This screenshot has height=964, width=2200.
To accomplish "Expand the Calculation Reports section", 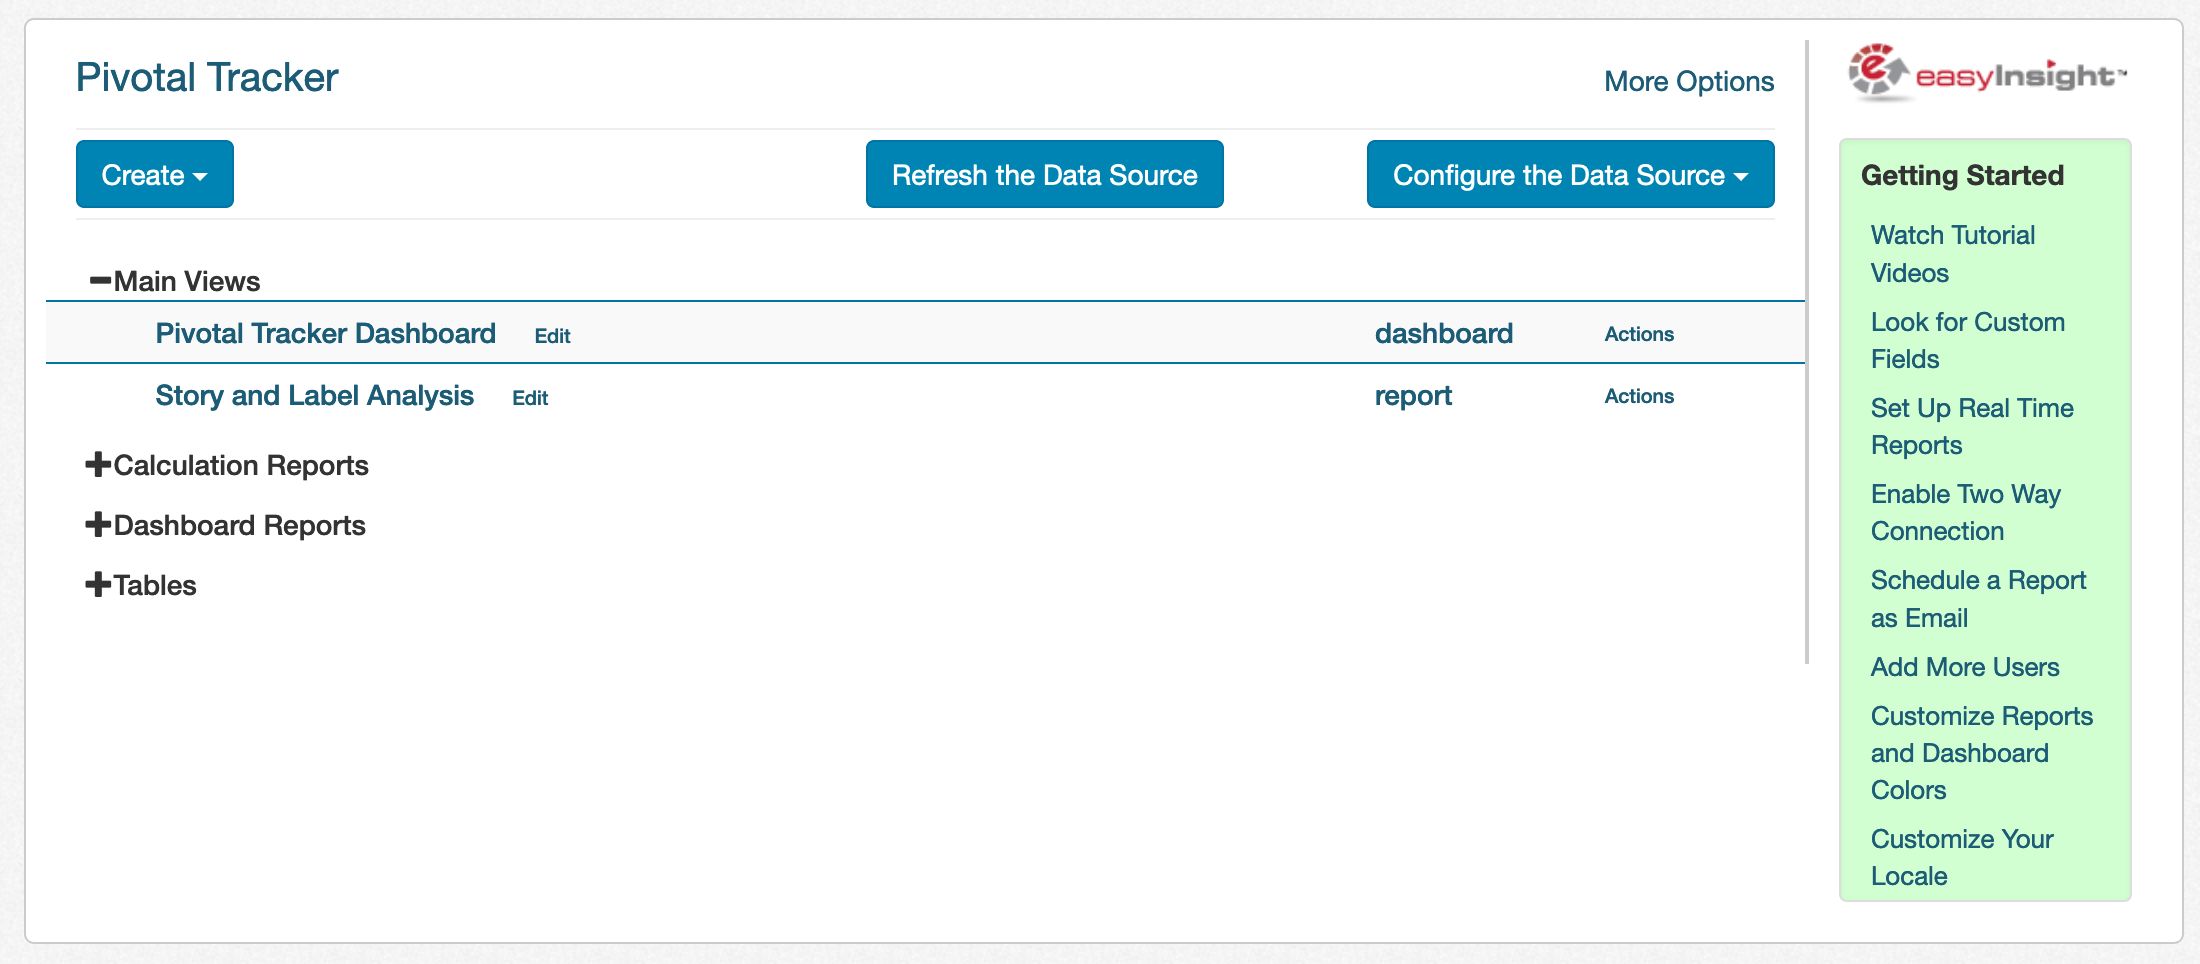I will pyautogui.click(x=98, y=465).
